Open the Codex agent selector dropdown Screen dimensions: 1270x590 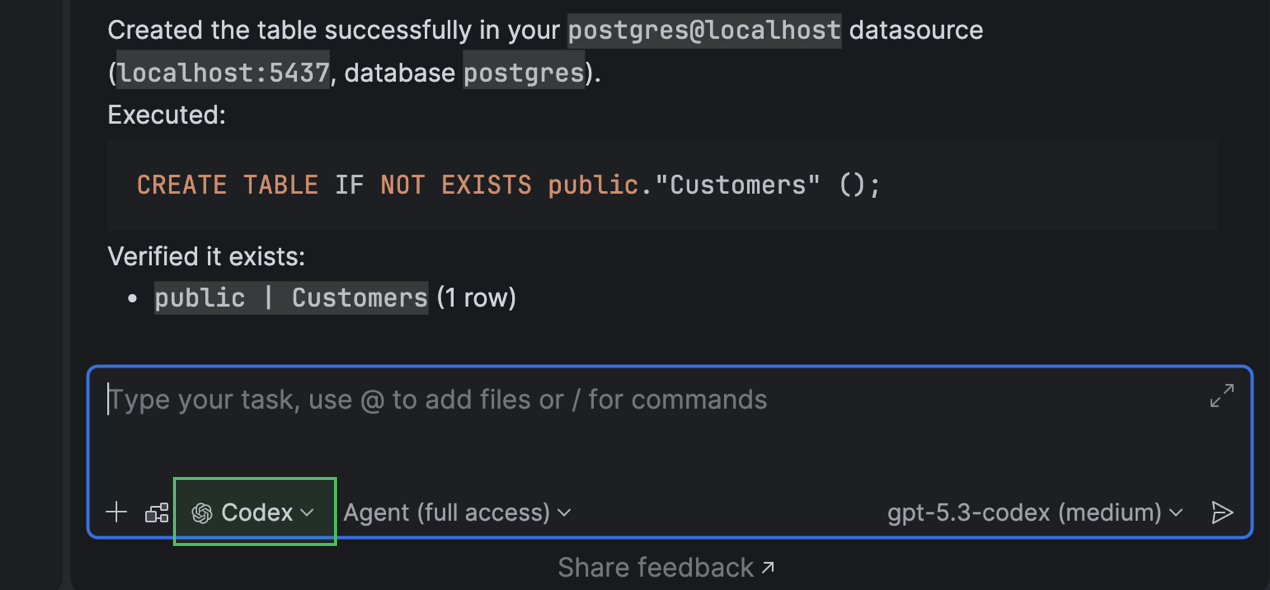pos(255,513)
